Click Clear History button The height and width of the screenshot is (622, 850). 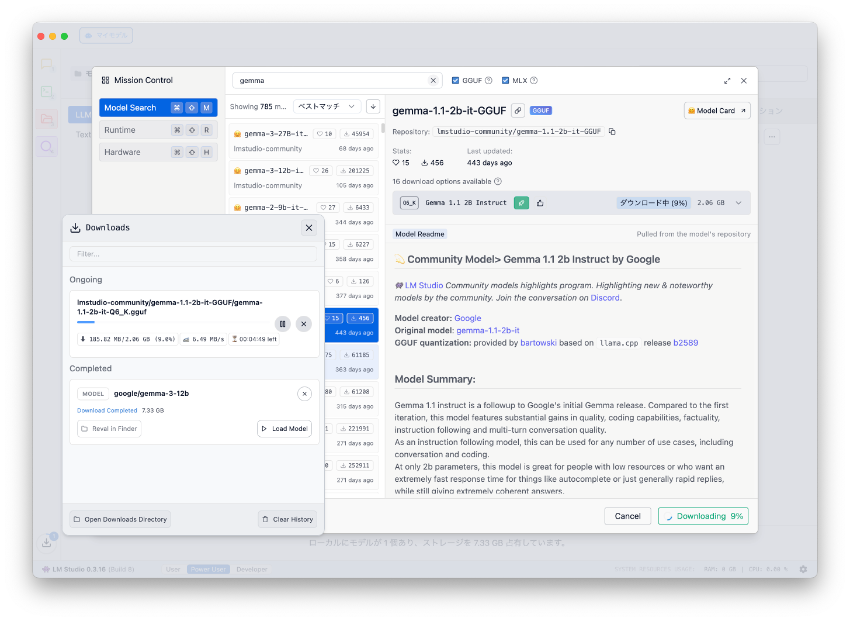click(287, 520)
